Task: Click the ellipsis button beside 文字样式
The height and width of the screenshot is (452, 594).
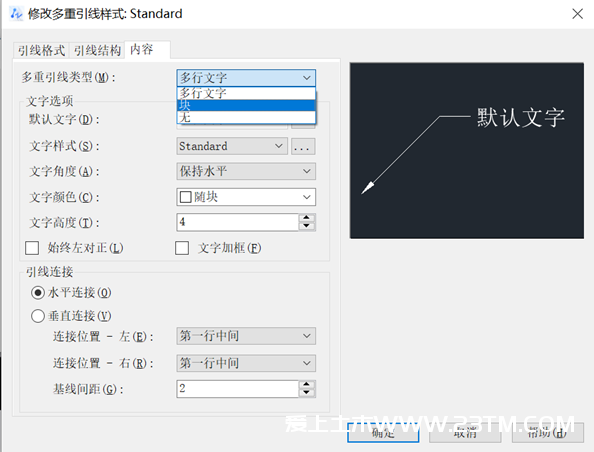Action: click(x=303, y=146)
